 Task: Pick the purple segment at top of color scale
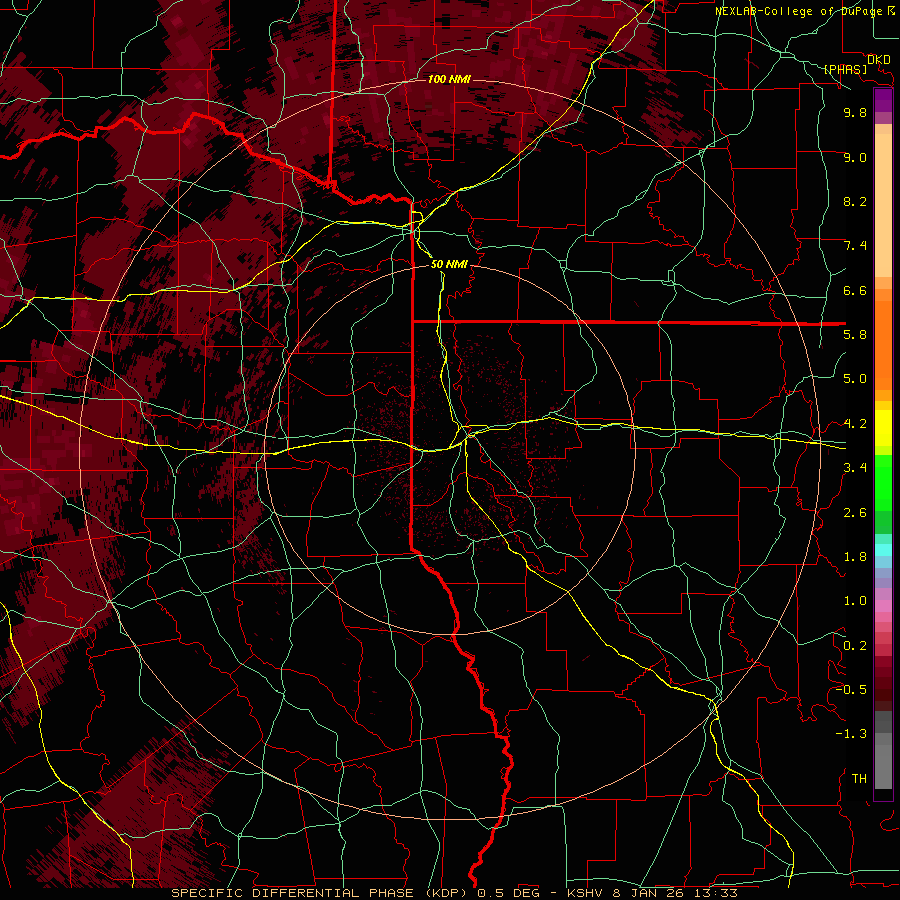tap(883, 100)
